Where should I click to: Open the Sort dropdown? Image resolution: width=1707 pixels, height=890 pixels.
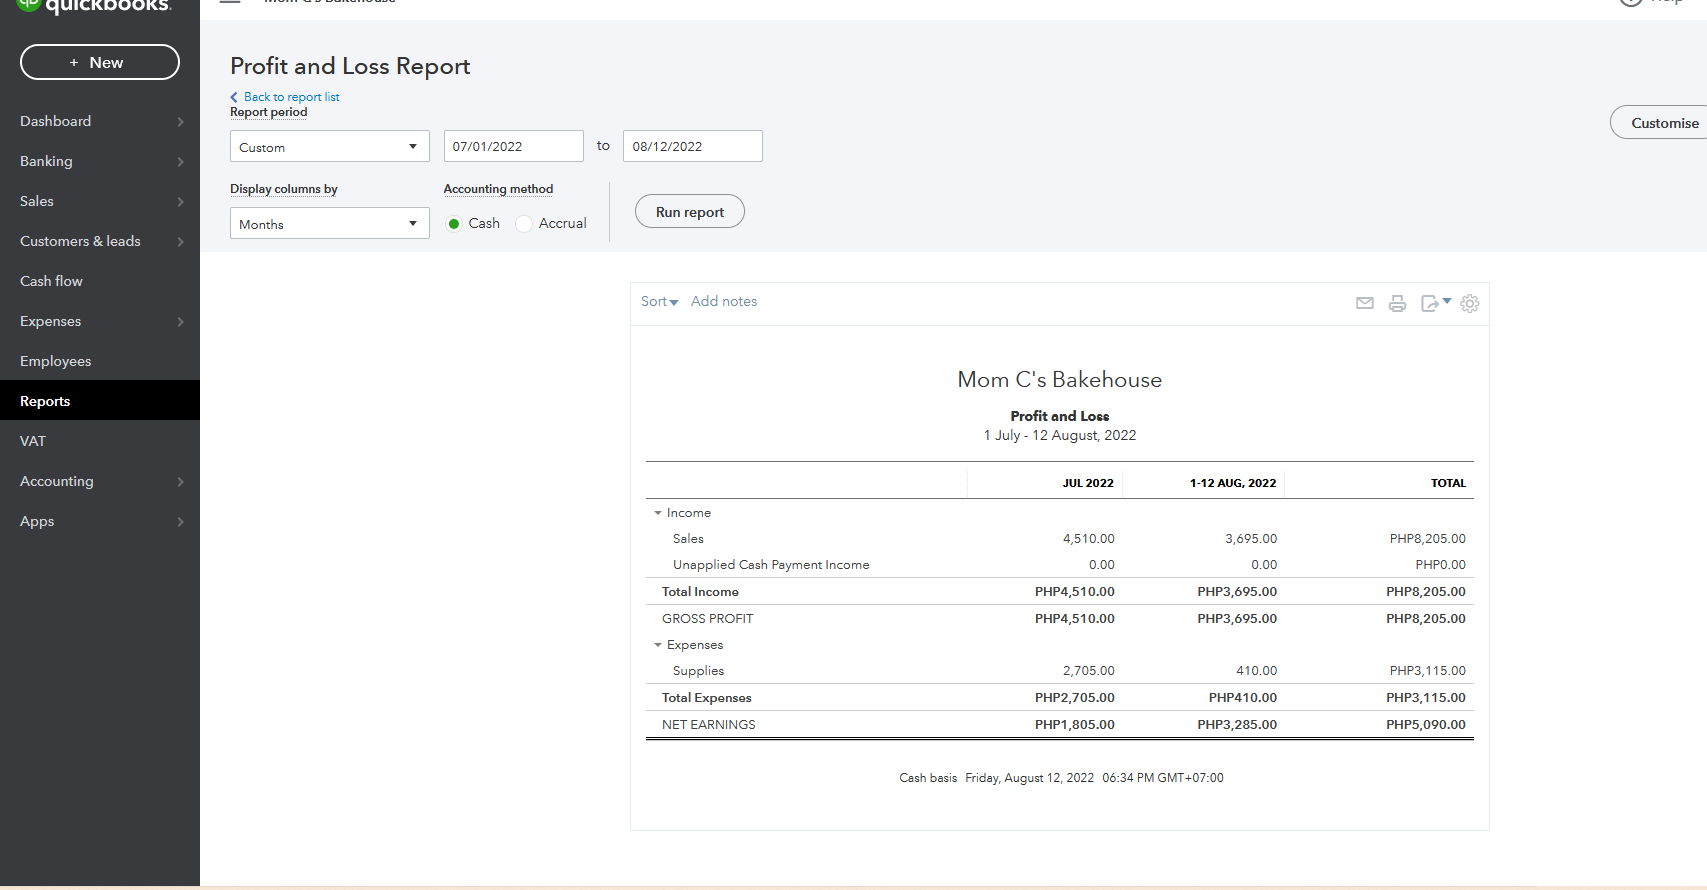point(659,302)
